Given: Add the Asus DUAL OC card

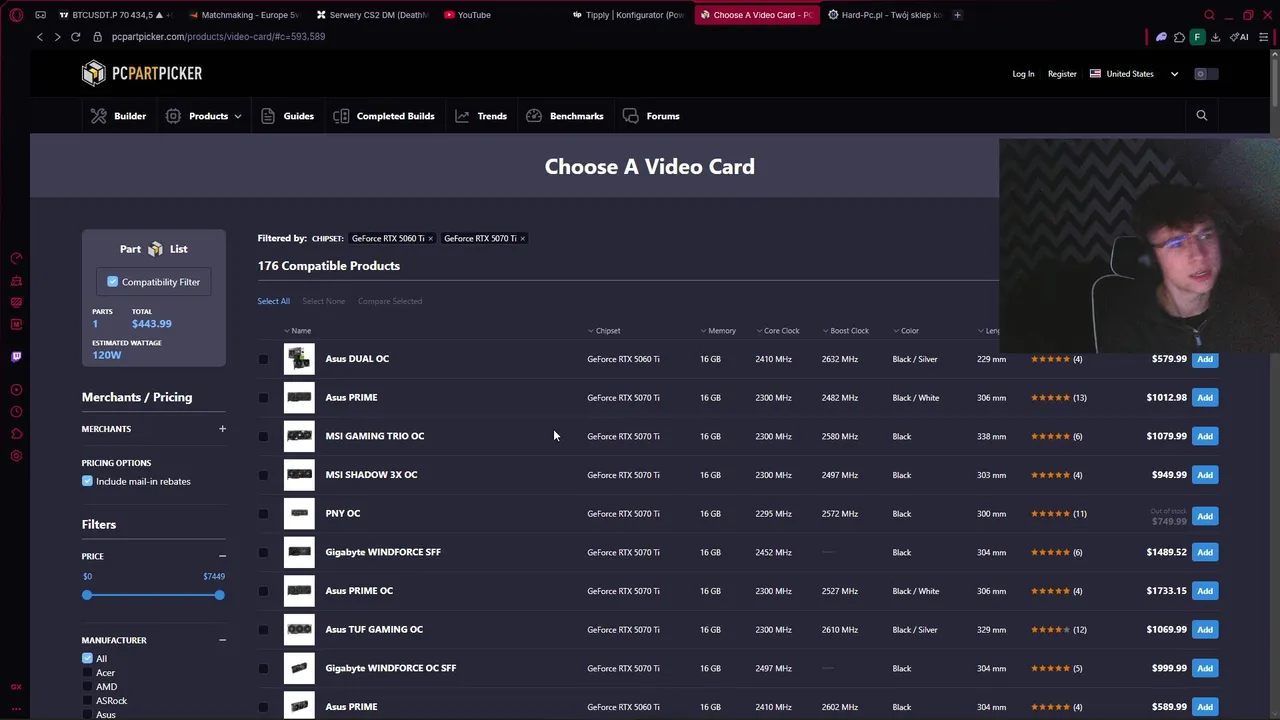Looking at the screenshot, I should point(1205,359).
